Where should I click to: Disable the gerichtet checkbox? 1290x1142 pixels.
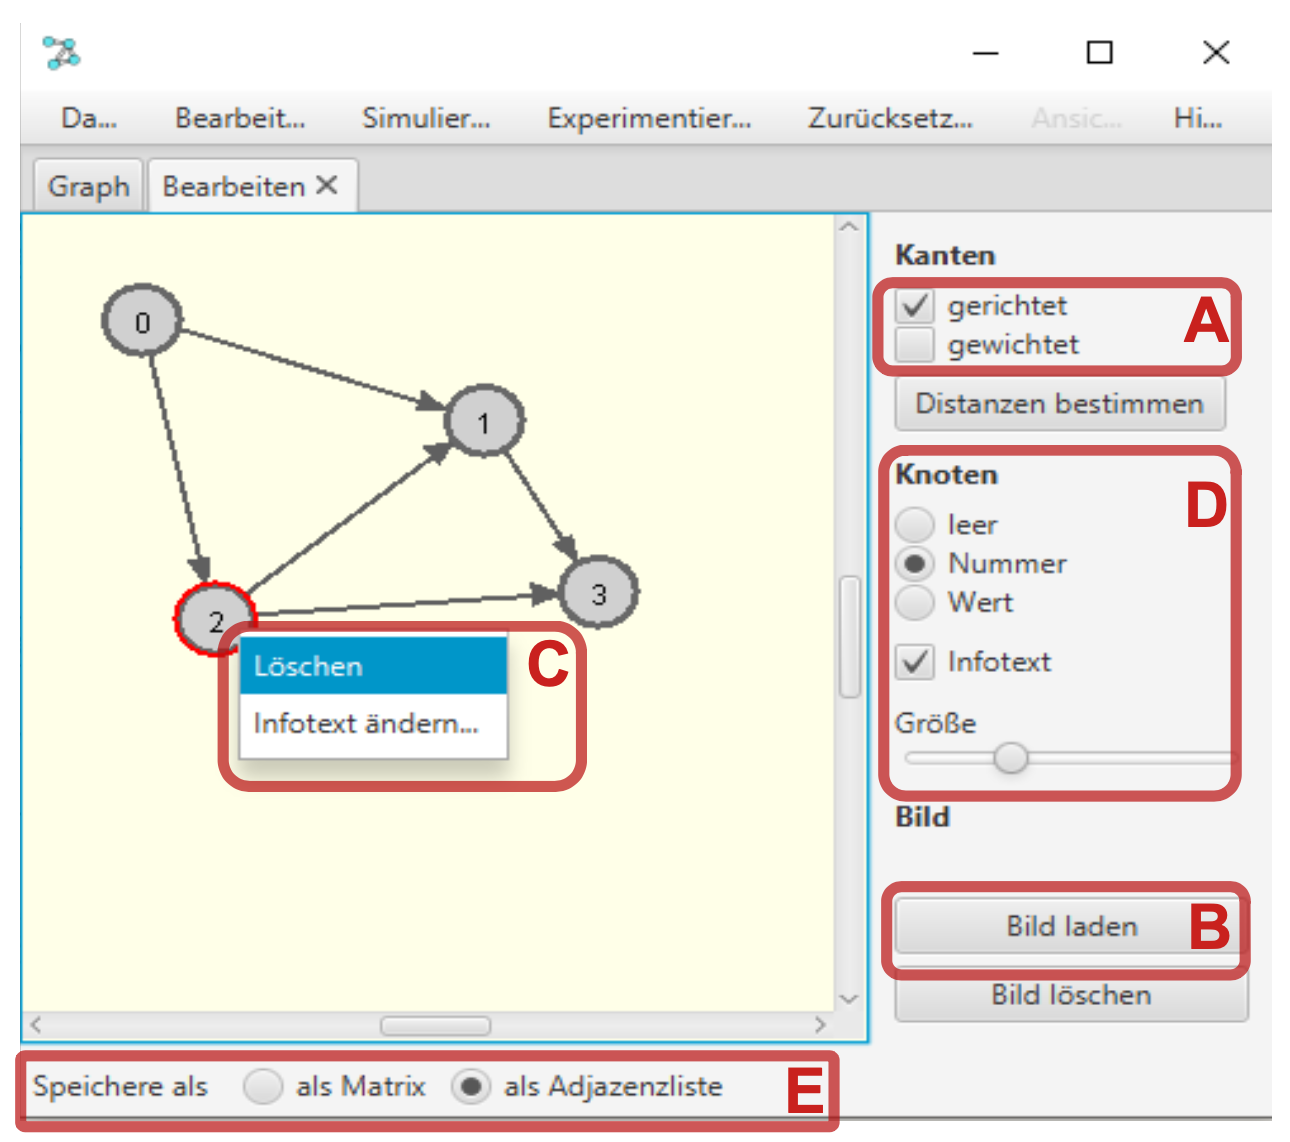tap(914, 306)
